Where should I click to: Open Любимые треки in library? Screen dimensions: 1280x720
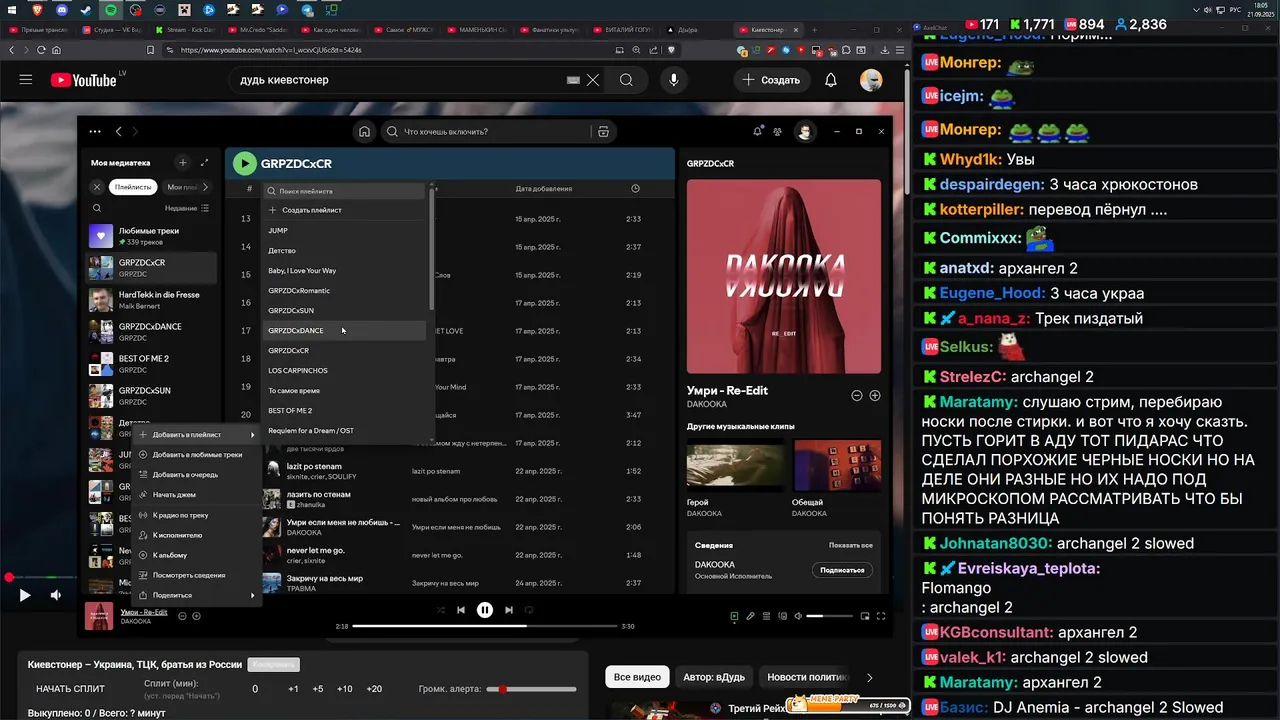tap(152, 236)
